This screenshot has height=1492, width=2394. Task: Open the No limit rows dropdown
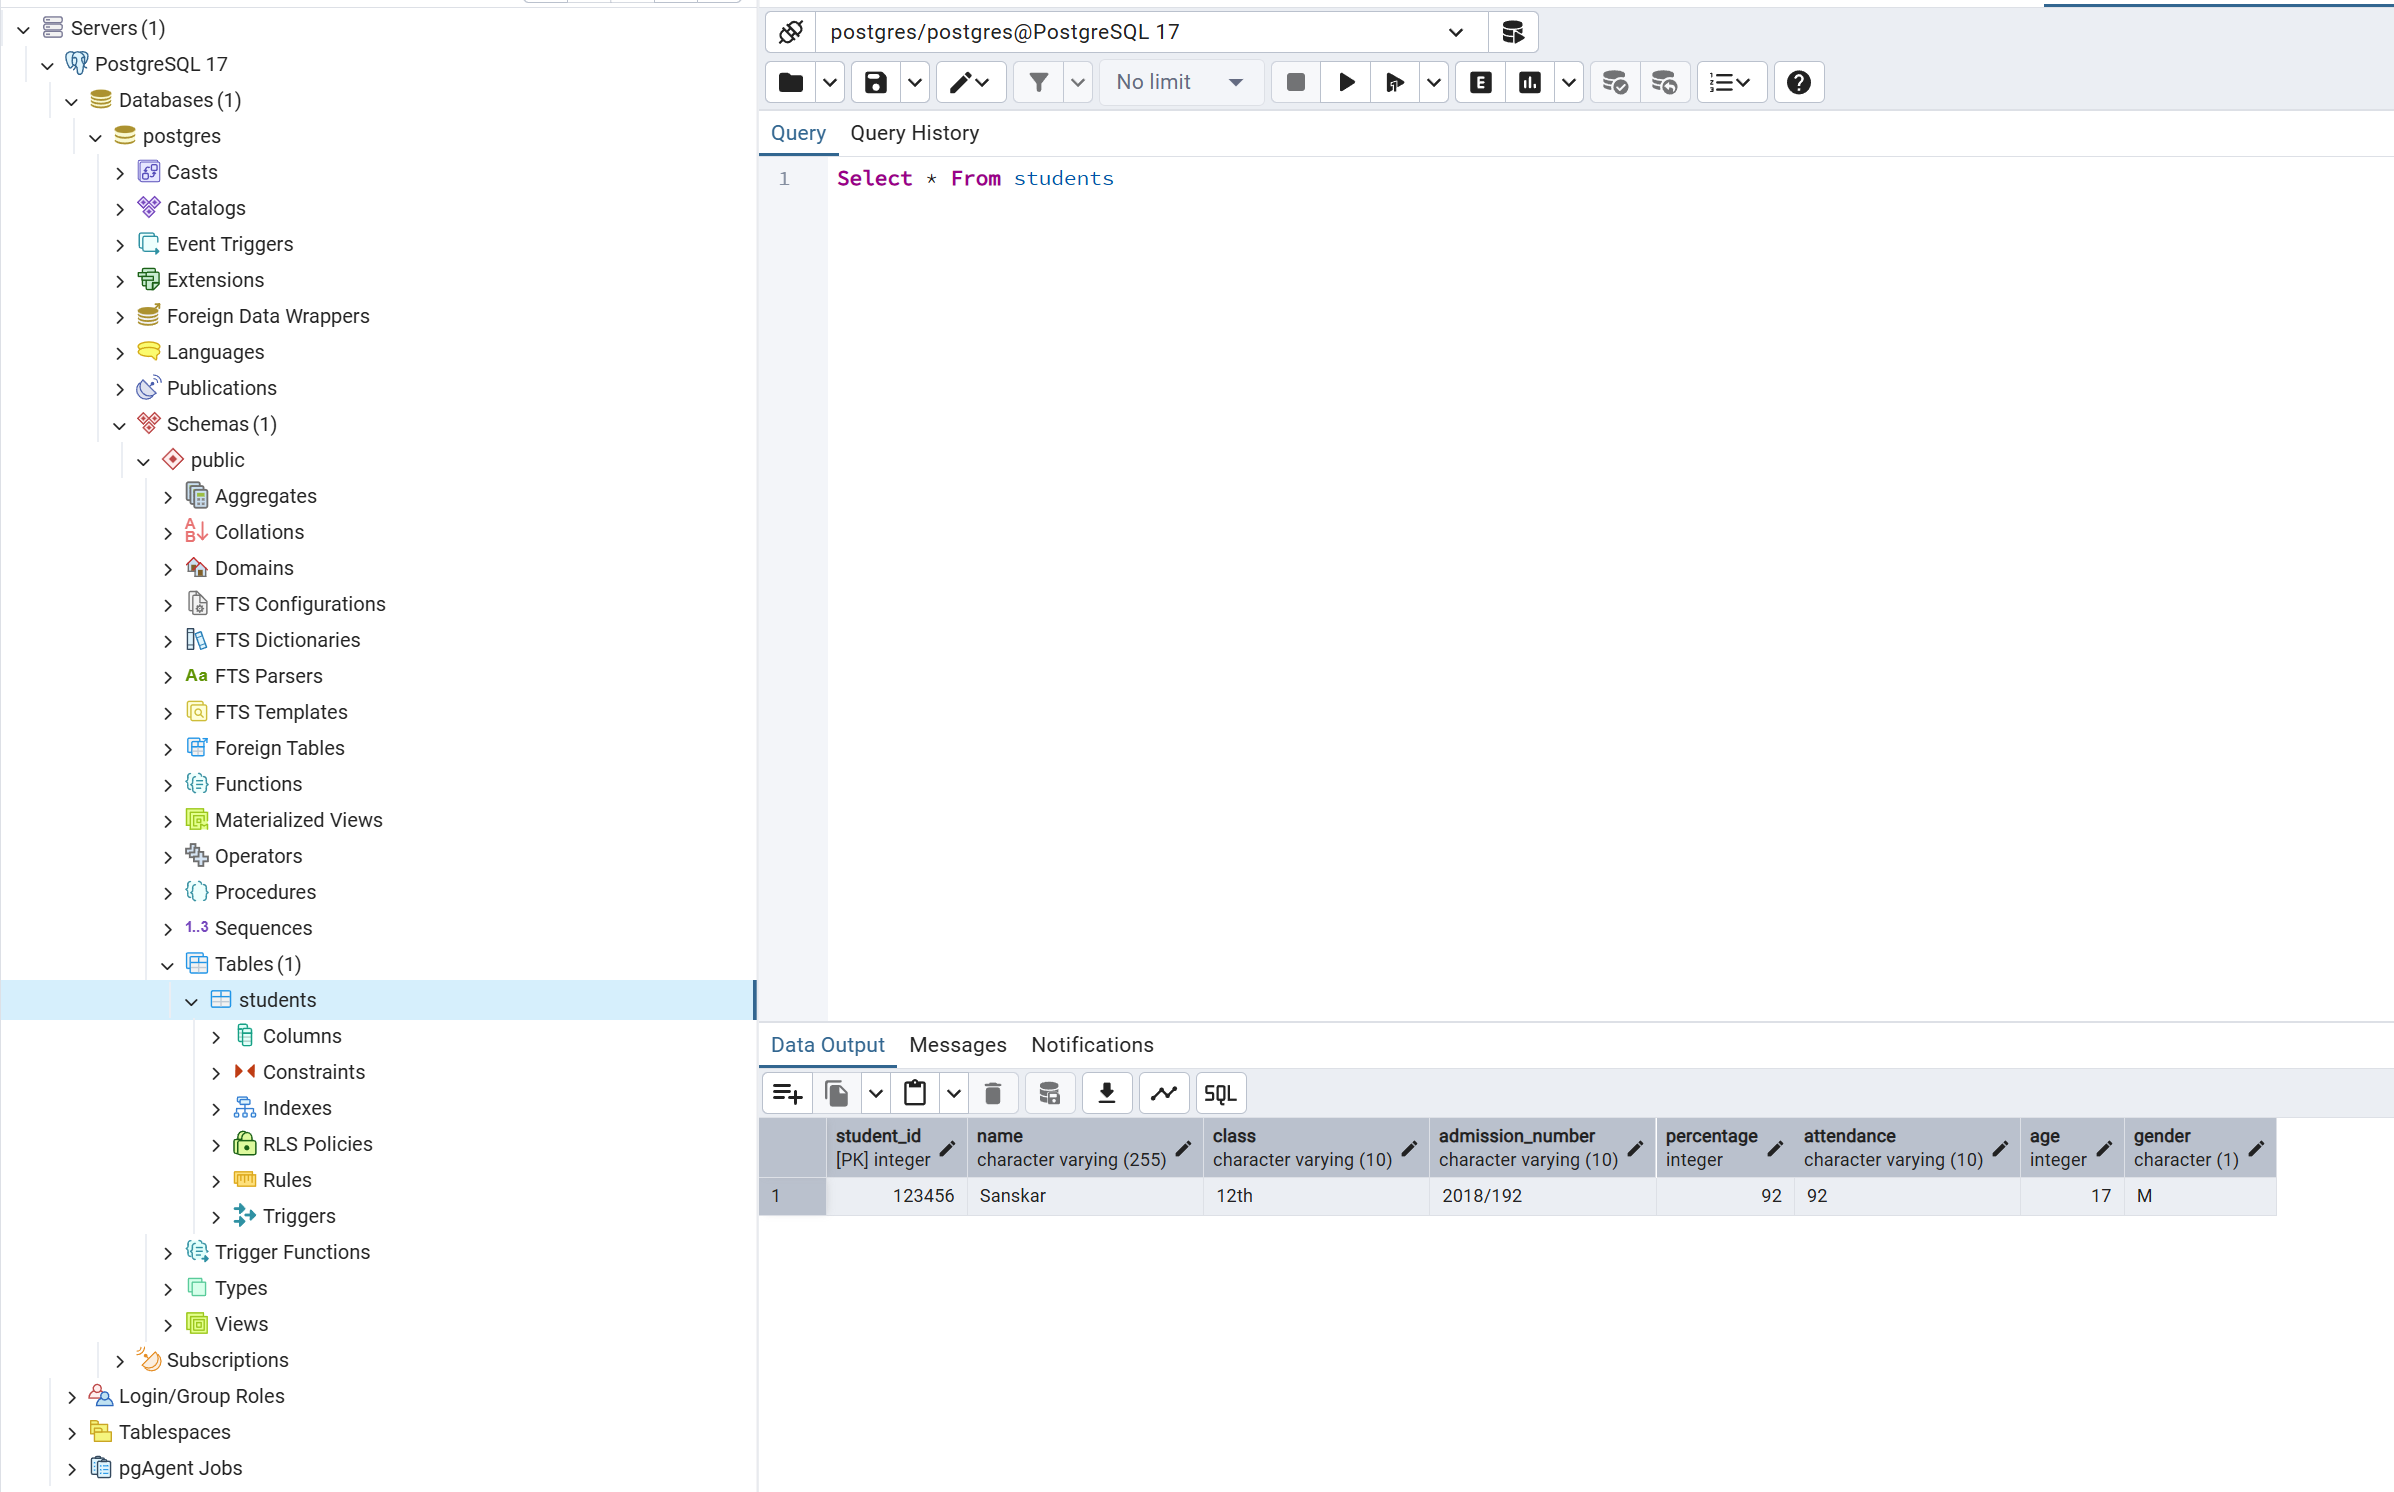point(1180,82)
